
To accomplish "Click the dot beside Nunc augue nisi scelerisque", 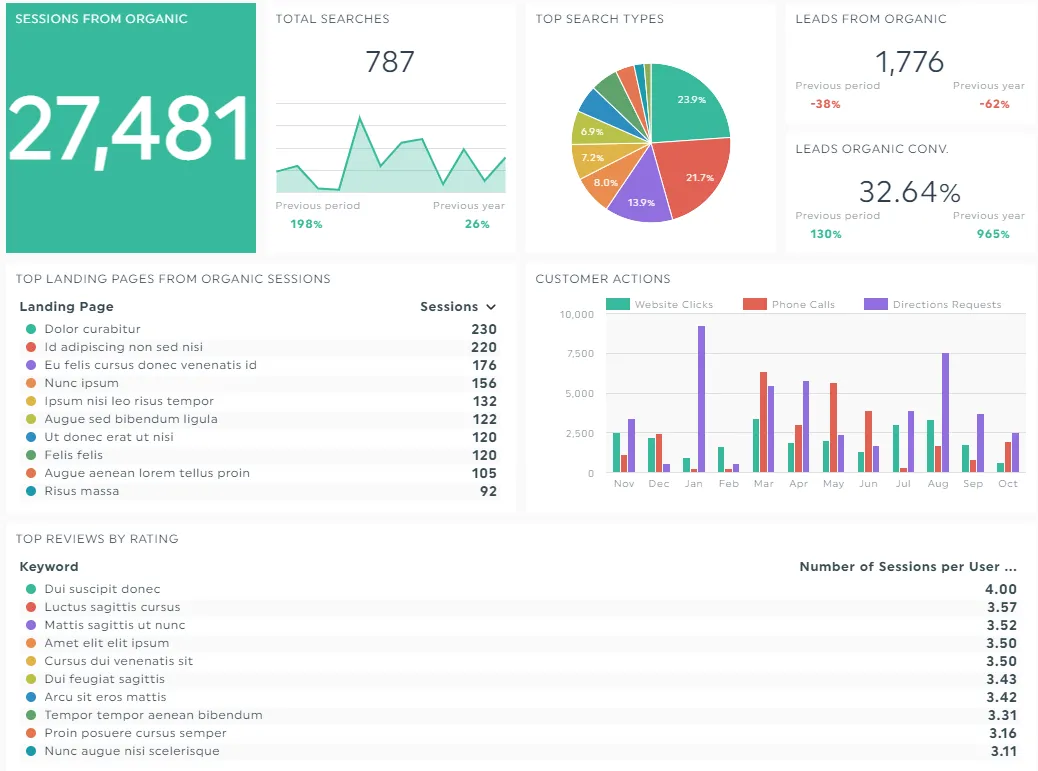I will tap(31, 751).
